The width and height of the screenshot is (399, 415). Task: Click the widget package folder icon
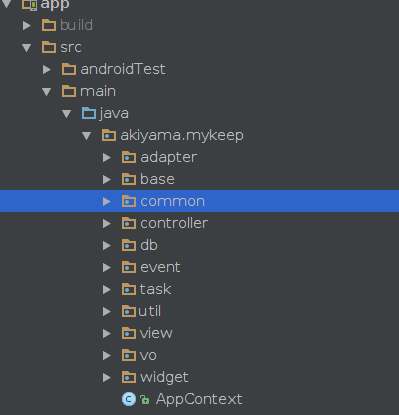click(x=129, y=377)
